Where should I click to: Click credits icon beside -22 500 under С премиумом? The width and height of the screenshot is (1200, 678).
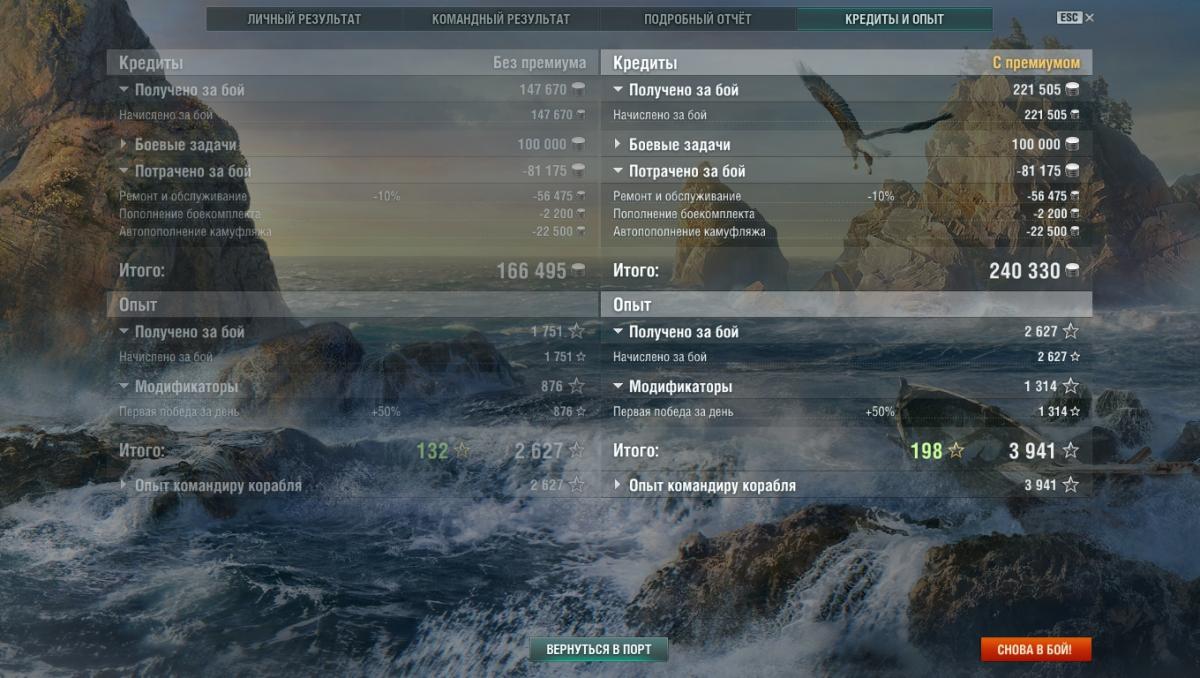1075,232
